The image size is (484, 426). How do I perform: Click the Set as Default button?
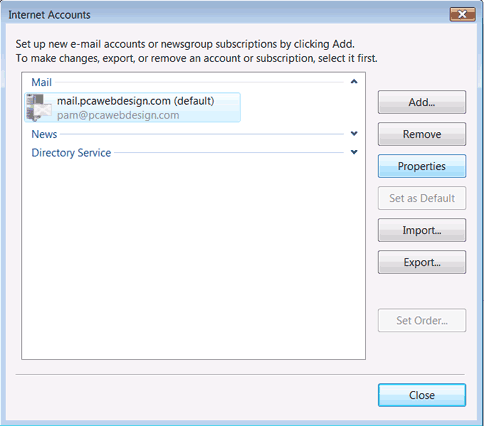tap(422, 198)
